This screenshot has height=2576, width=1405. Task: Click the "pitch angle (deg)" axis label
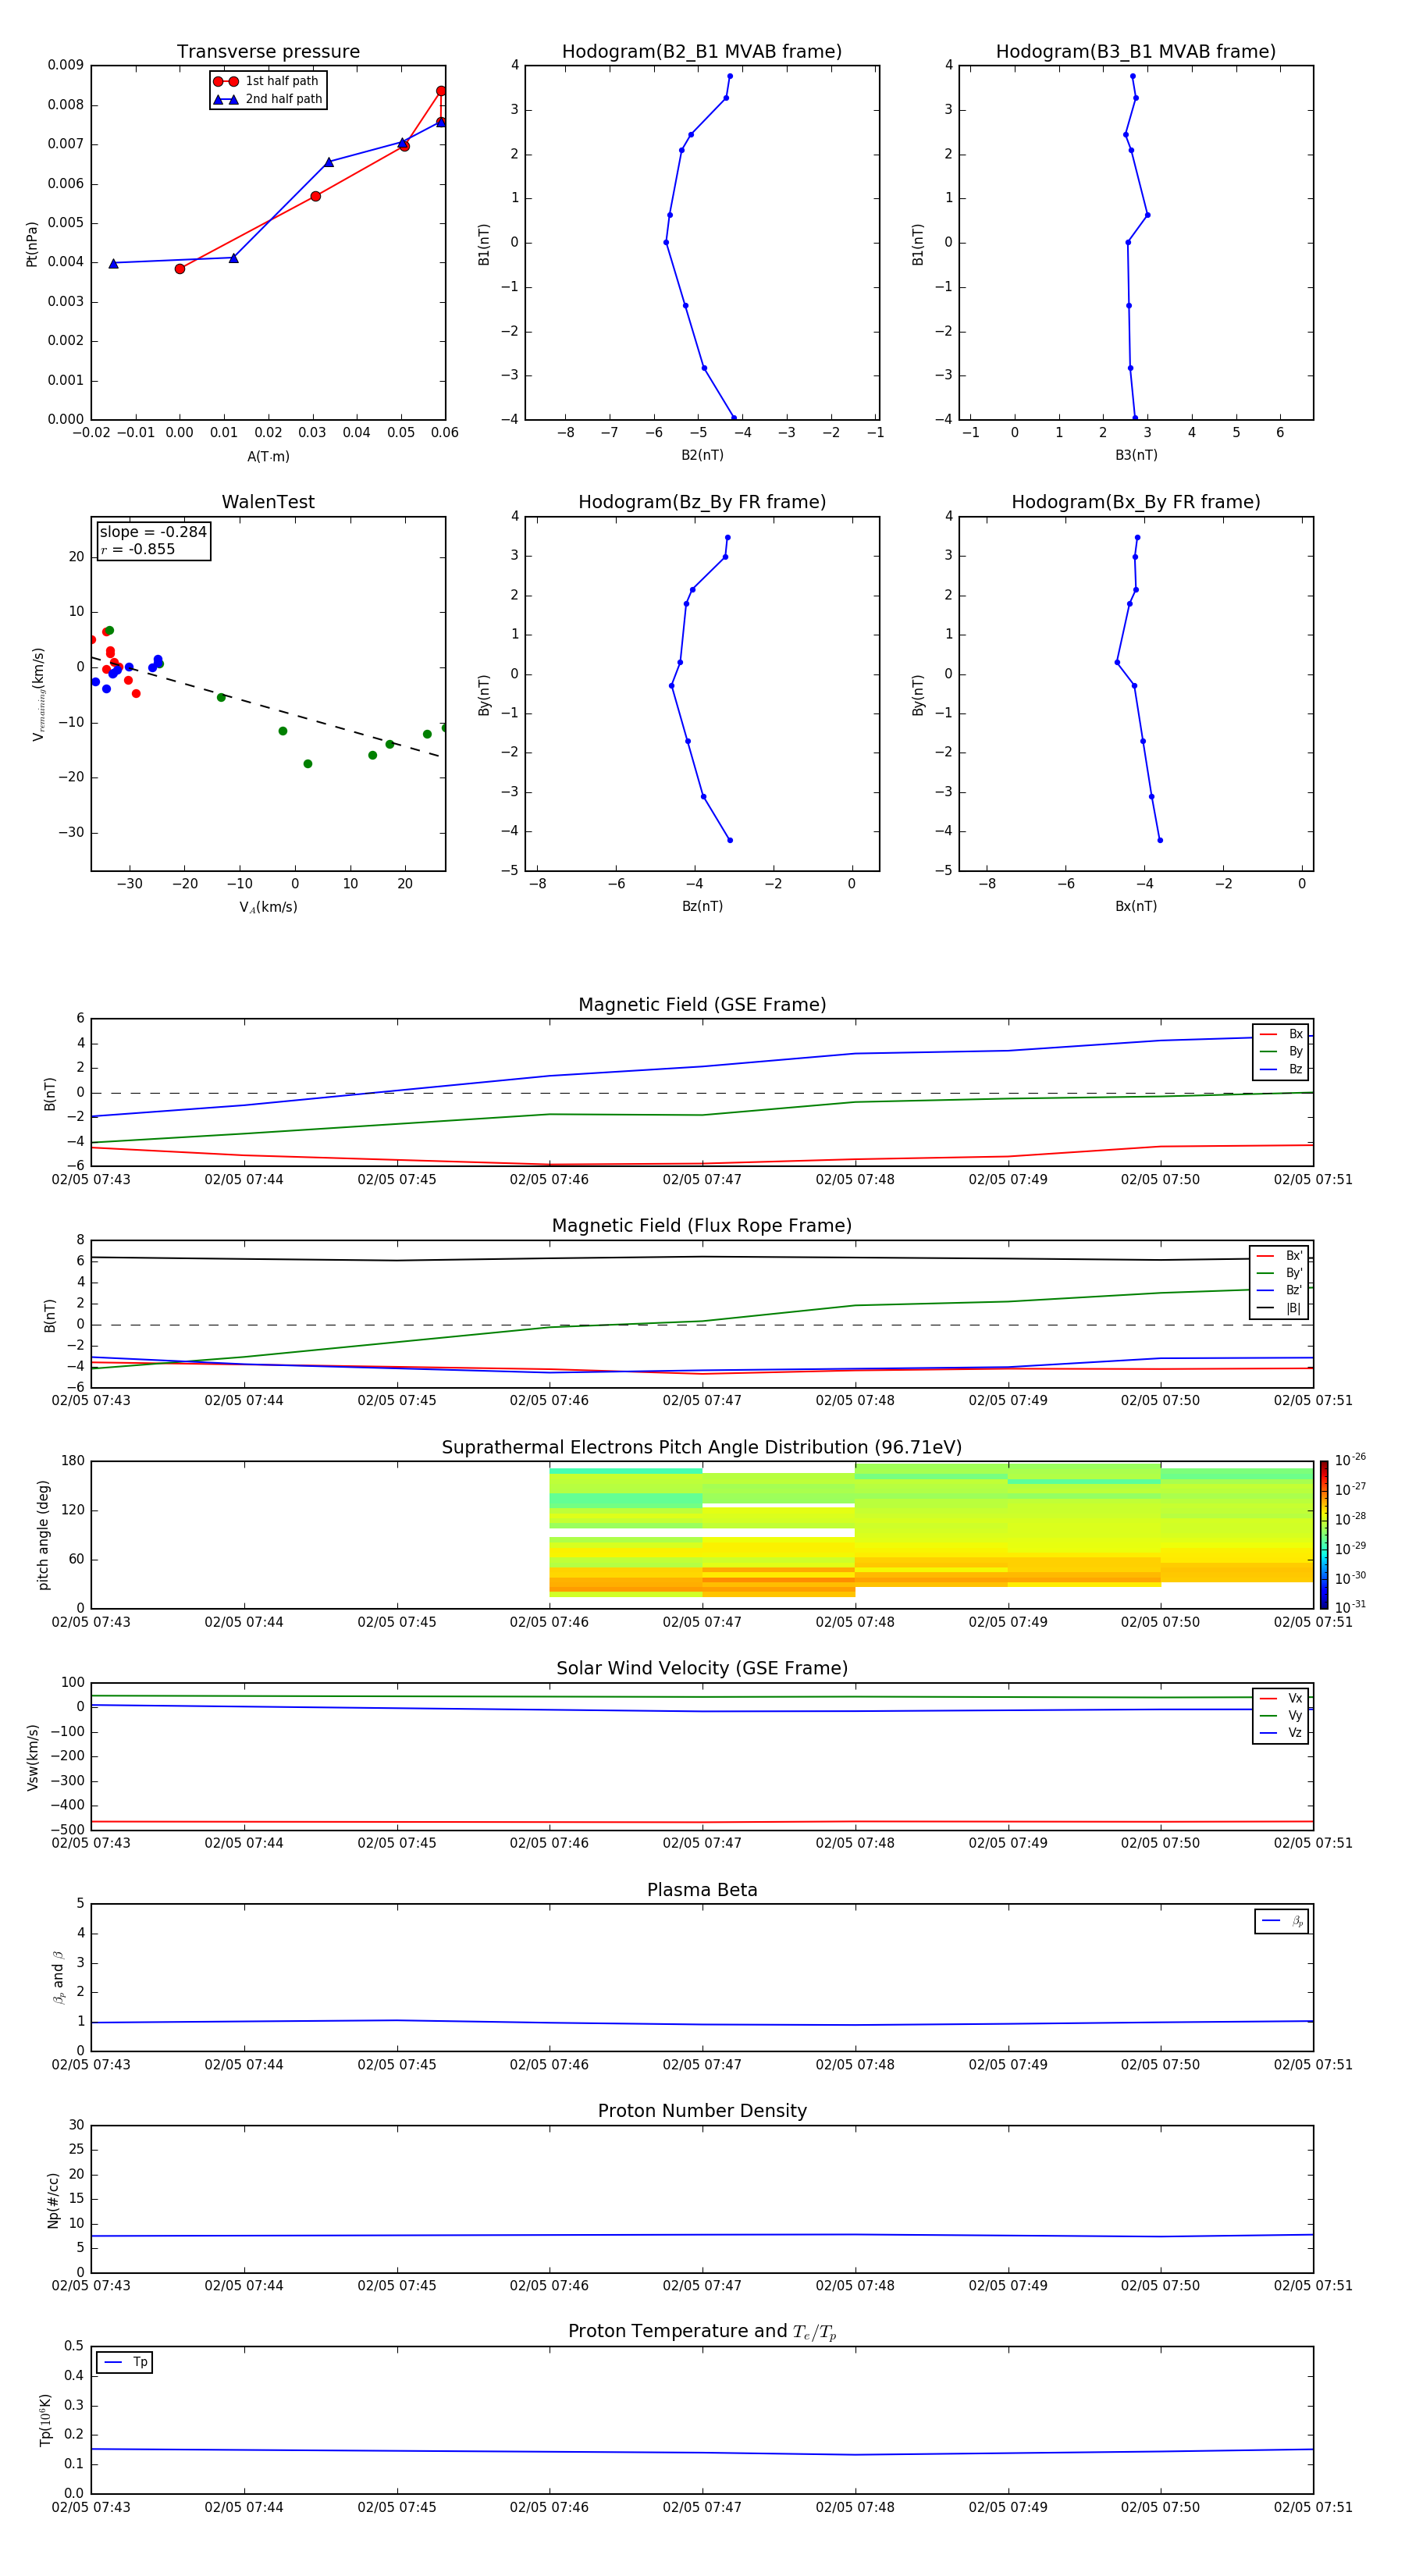[43, 1535]
